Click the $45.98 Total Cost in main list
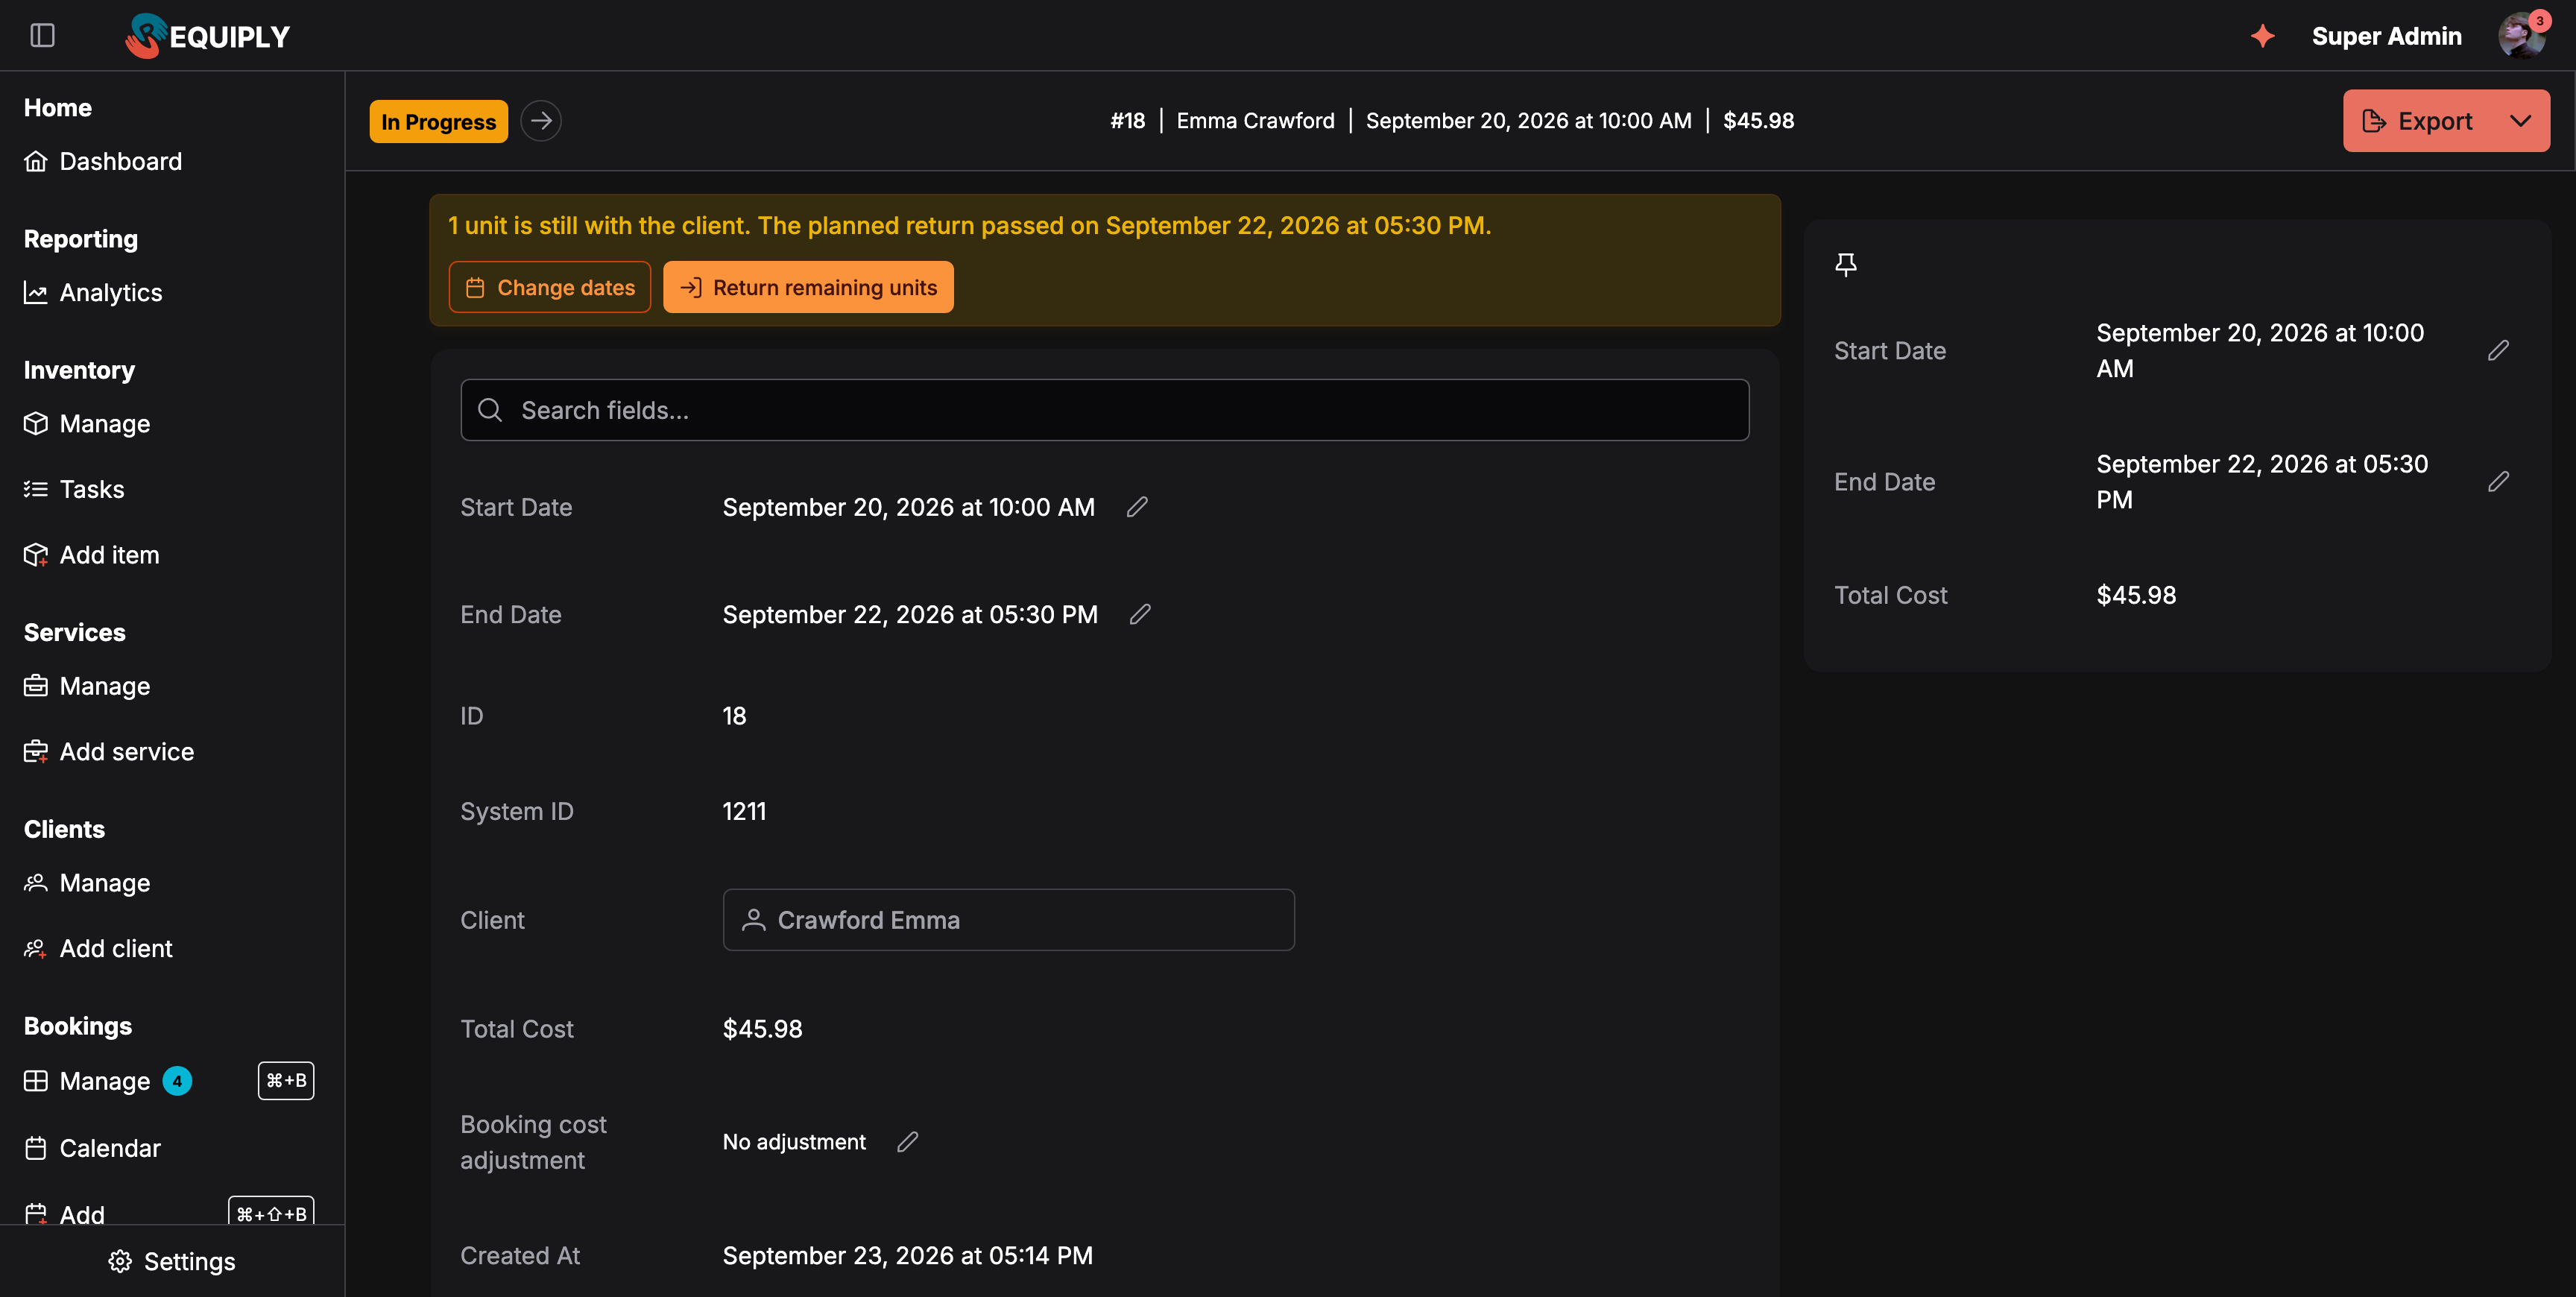Screen dimensions: 2576x1297 (762, 1029)
